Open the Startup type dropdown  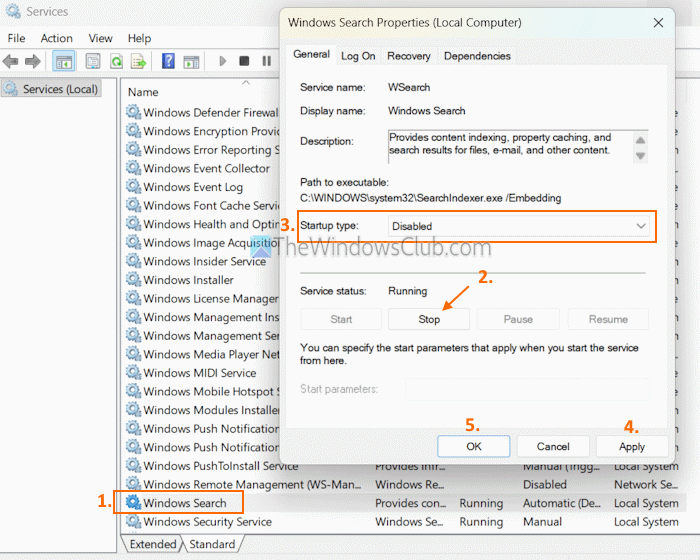pyautogui.click(x=518, y=226)
